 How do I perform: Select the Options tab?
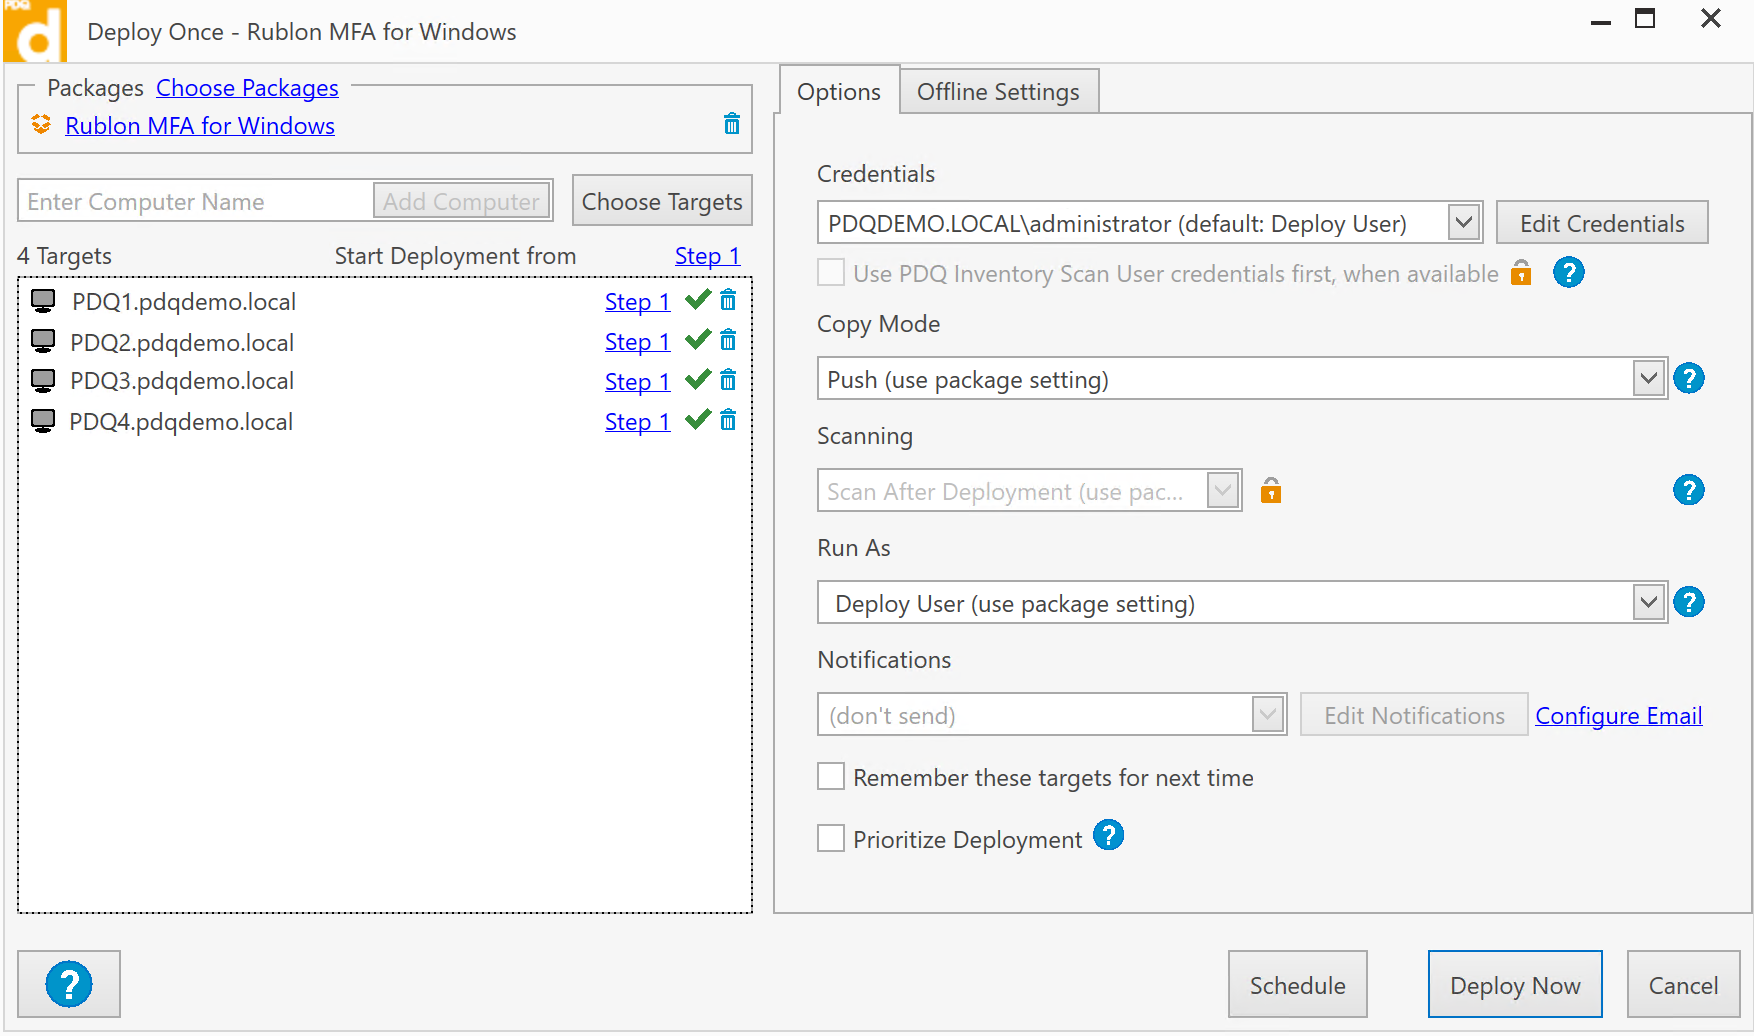pos(838,92)
